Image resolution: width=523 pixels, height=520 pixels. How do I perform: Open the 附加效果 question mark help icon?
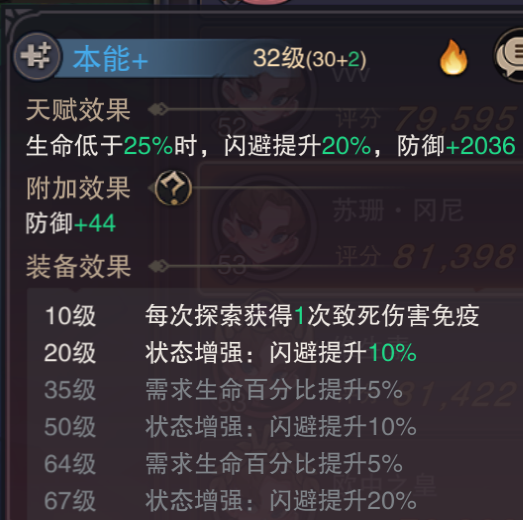click(173, 188)
